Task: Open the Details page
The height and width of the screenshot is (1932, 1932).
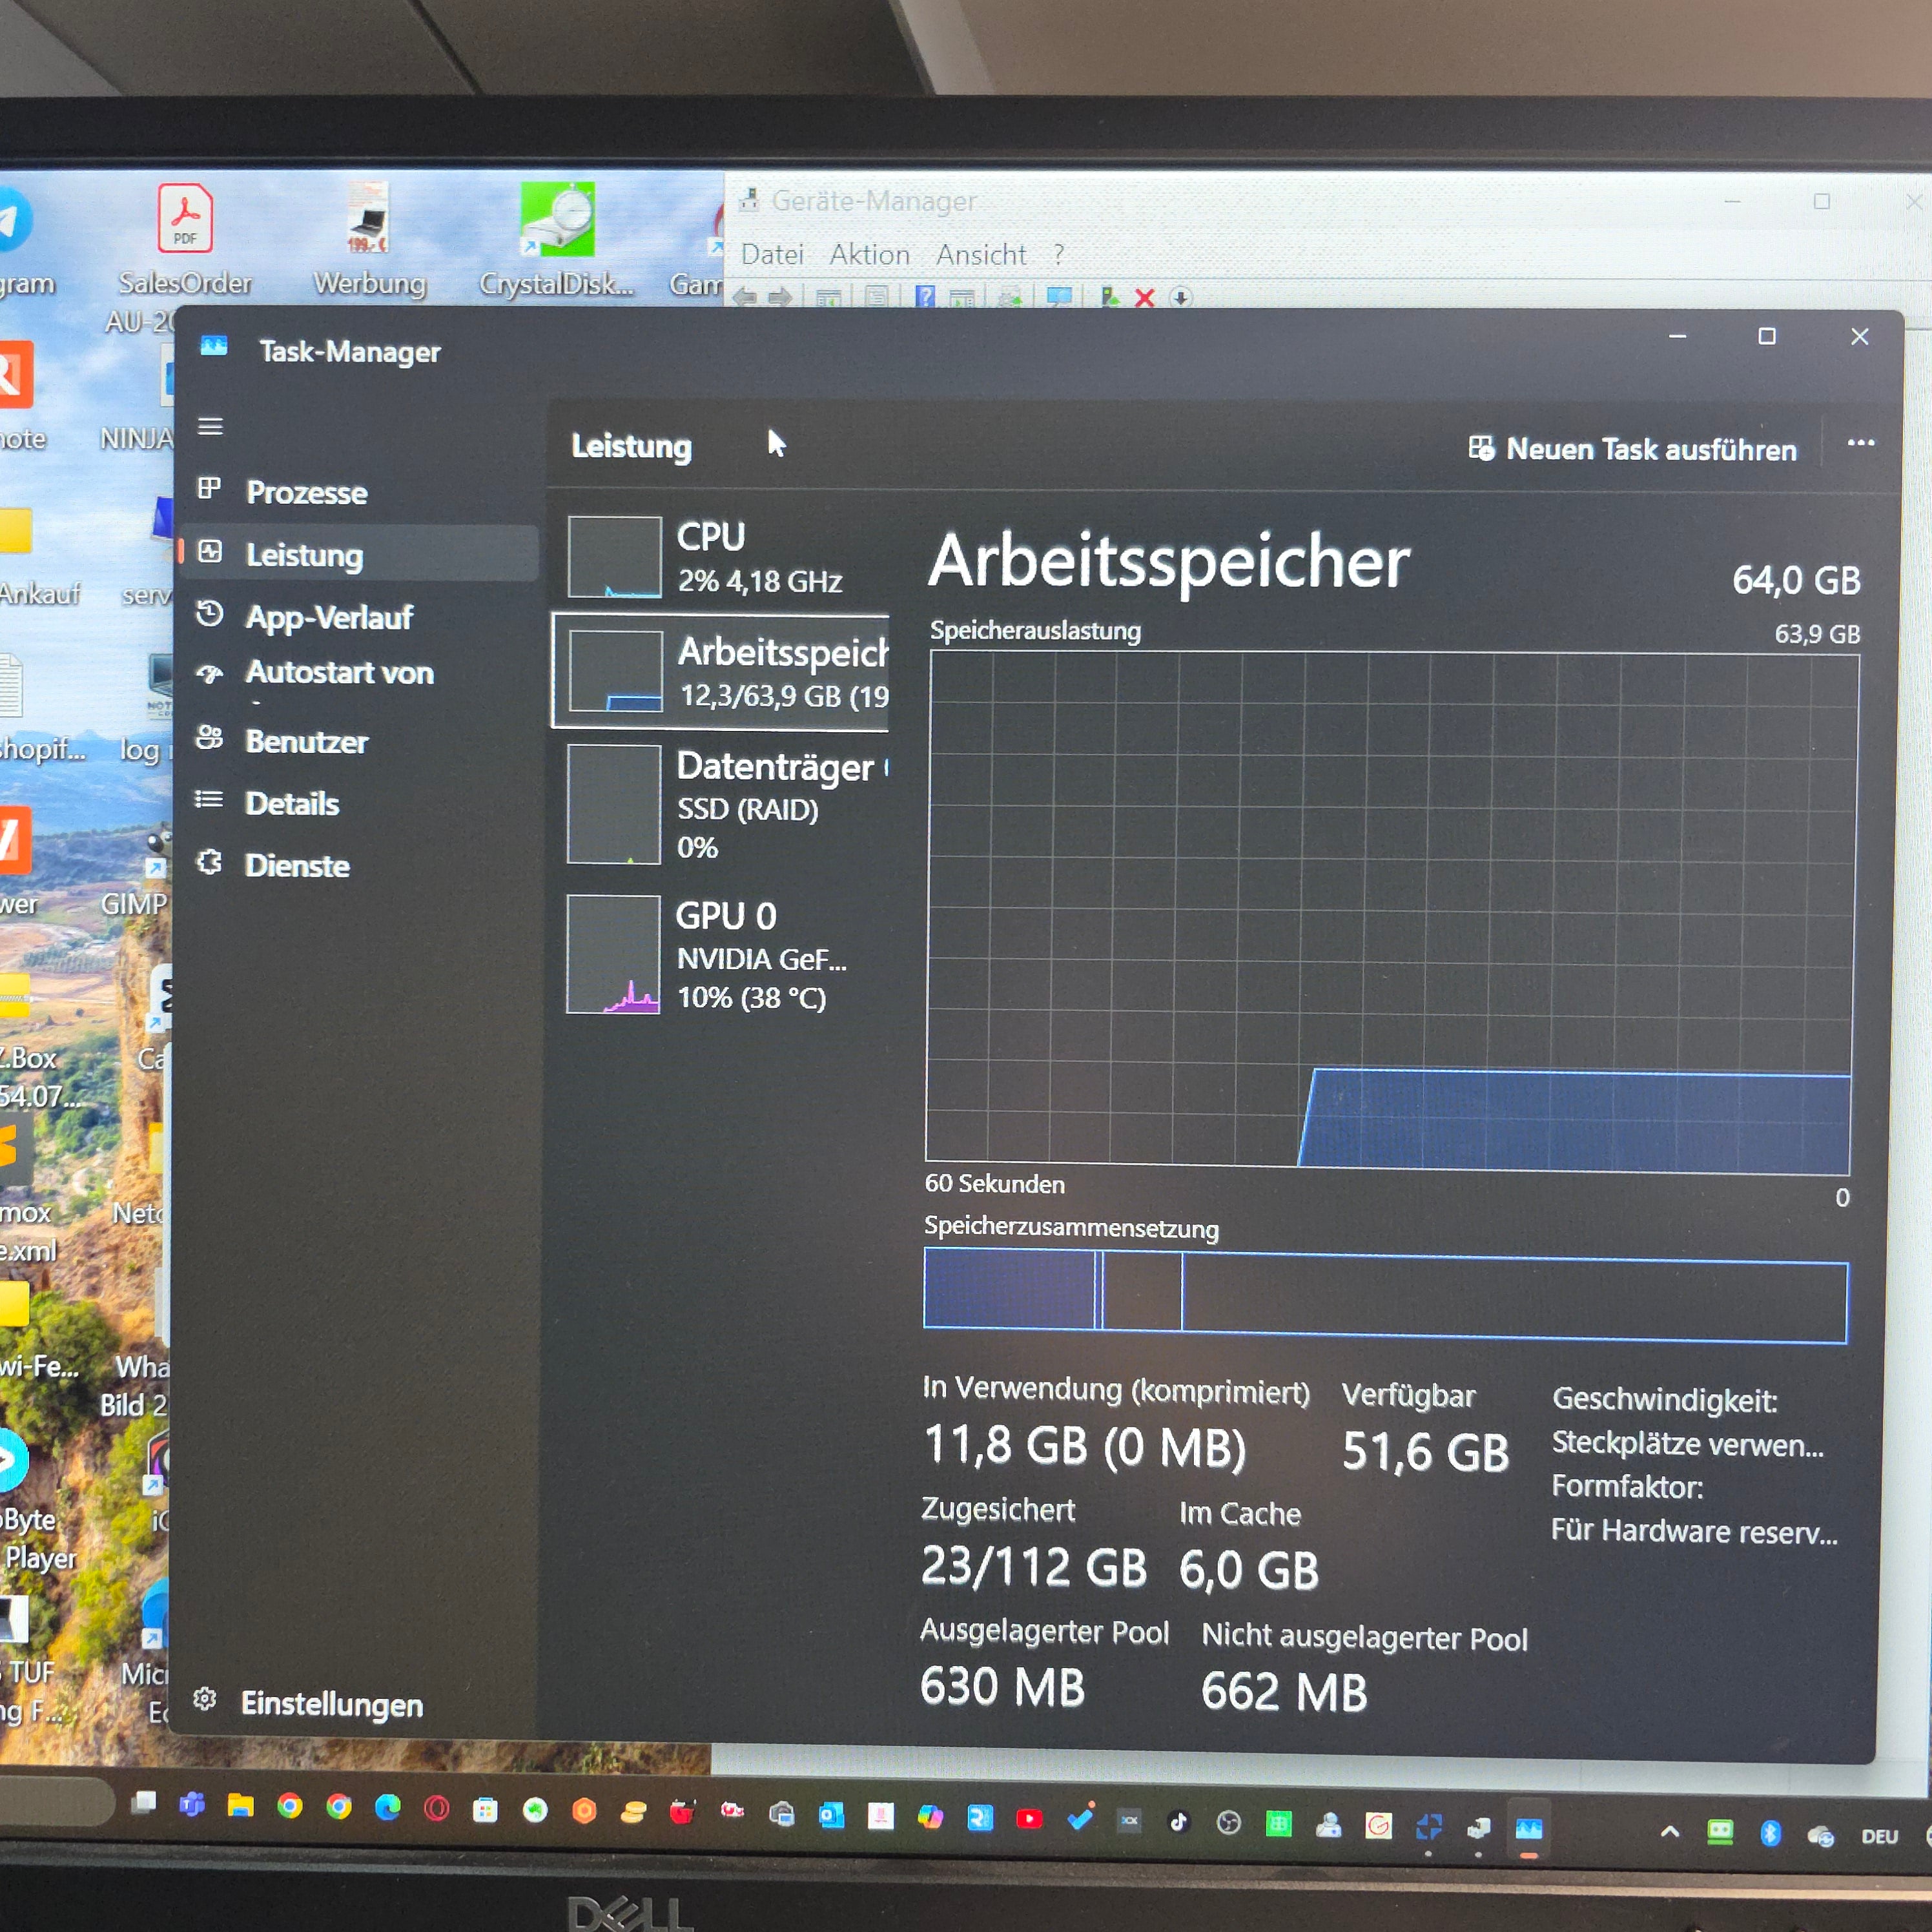Action: pos(291,803)
